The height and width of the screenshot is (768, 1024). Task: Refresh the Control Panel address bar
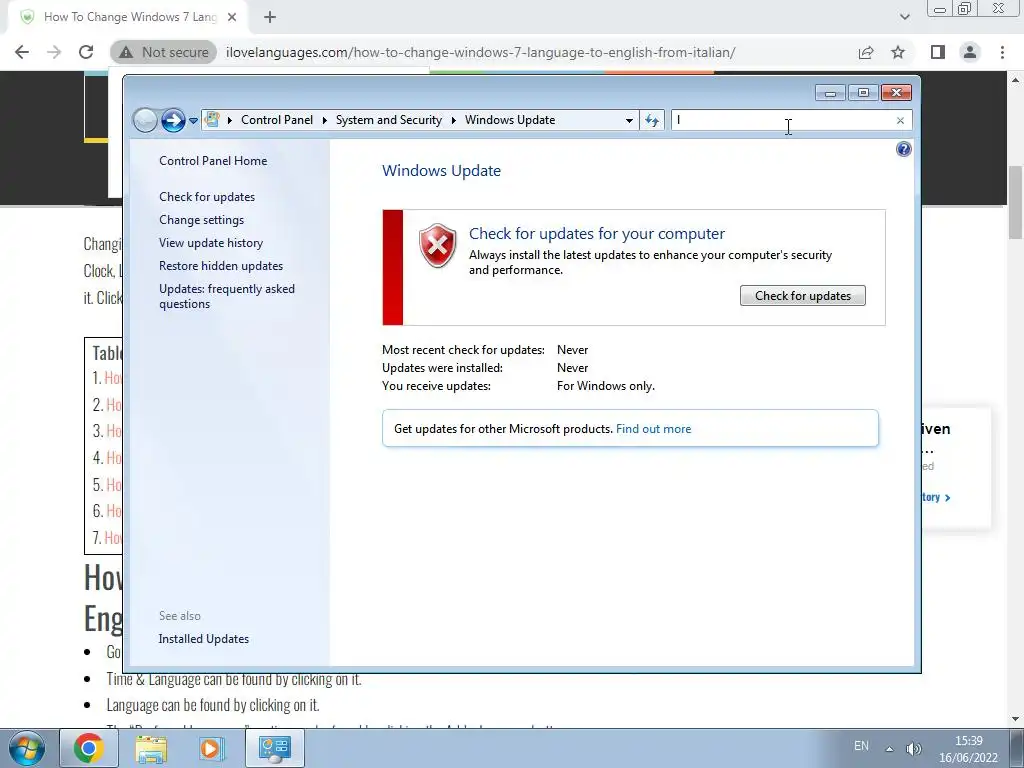click(652, 120)
